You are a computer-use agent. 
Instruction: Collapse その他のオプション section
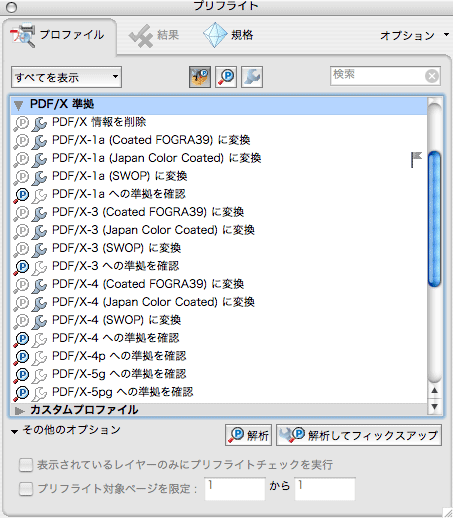[14, 432]
